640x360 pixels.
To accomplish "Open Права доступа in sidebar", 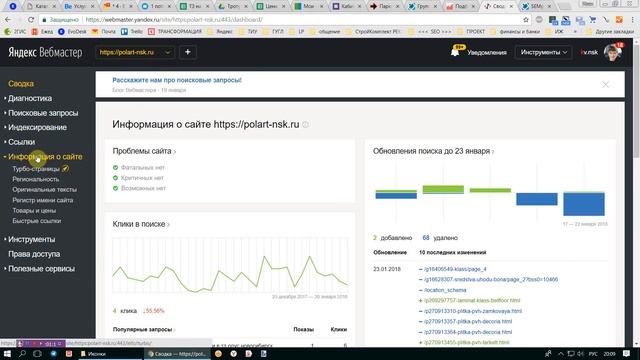I will 34,254.
